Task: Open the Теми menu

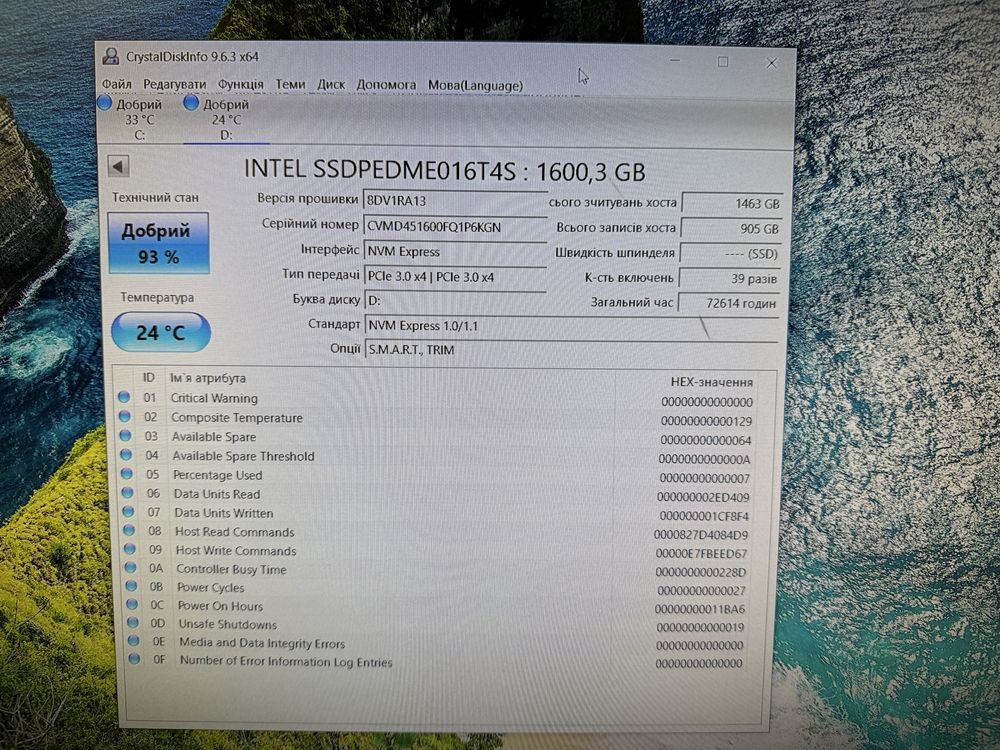Action: 290,84
